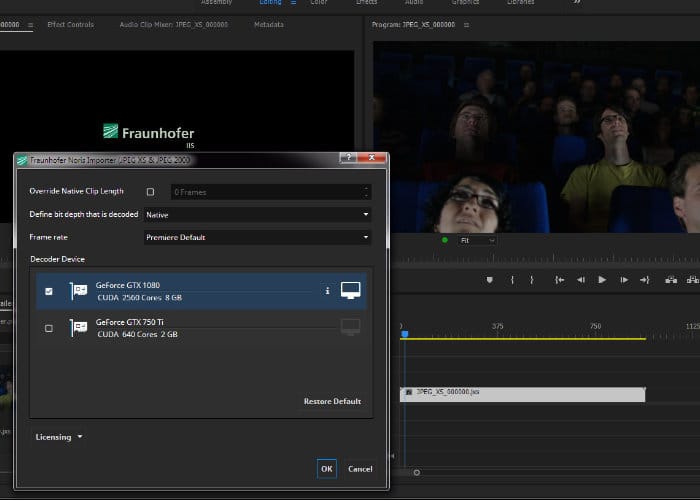Open the Fit zoom level dropdown

pos(476,241)
